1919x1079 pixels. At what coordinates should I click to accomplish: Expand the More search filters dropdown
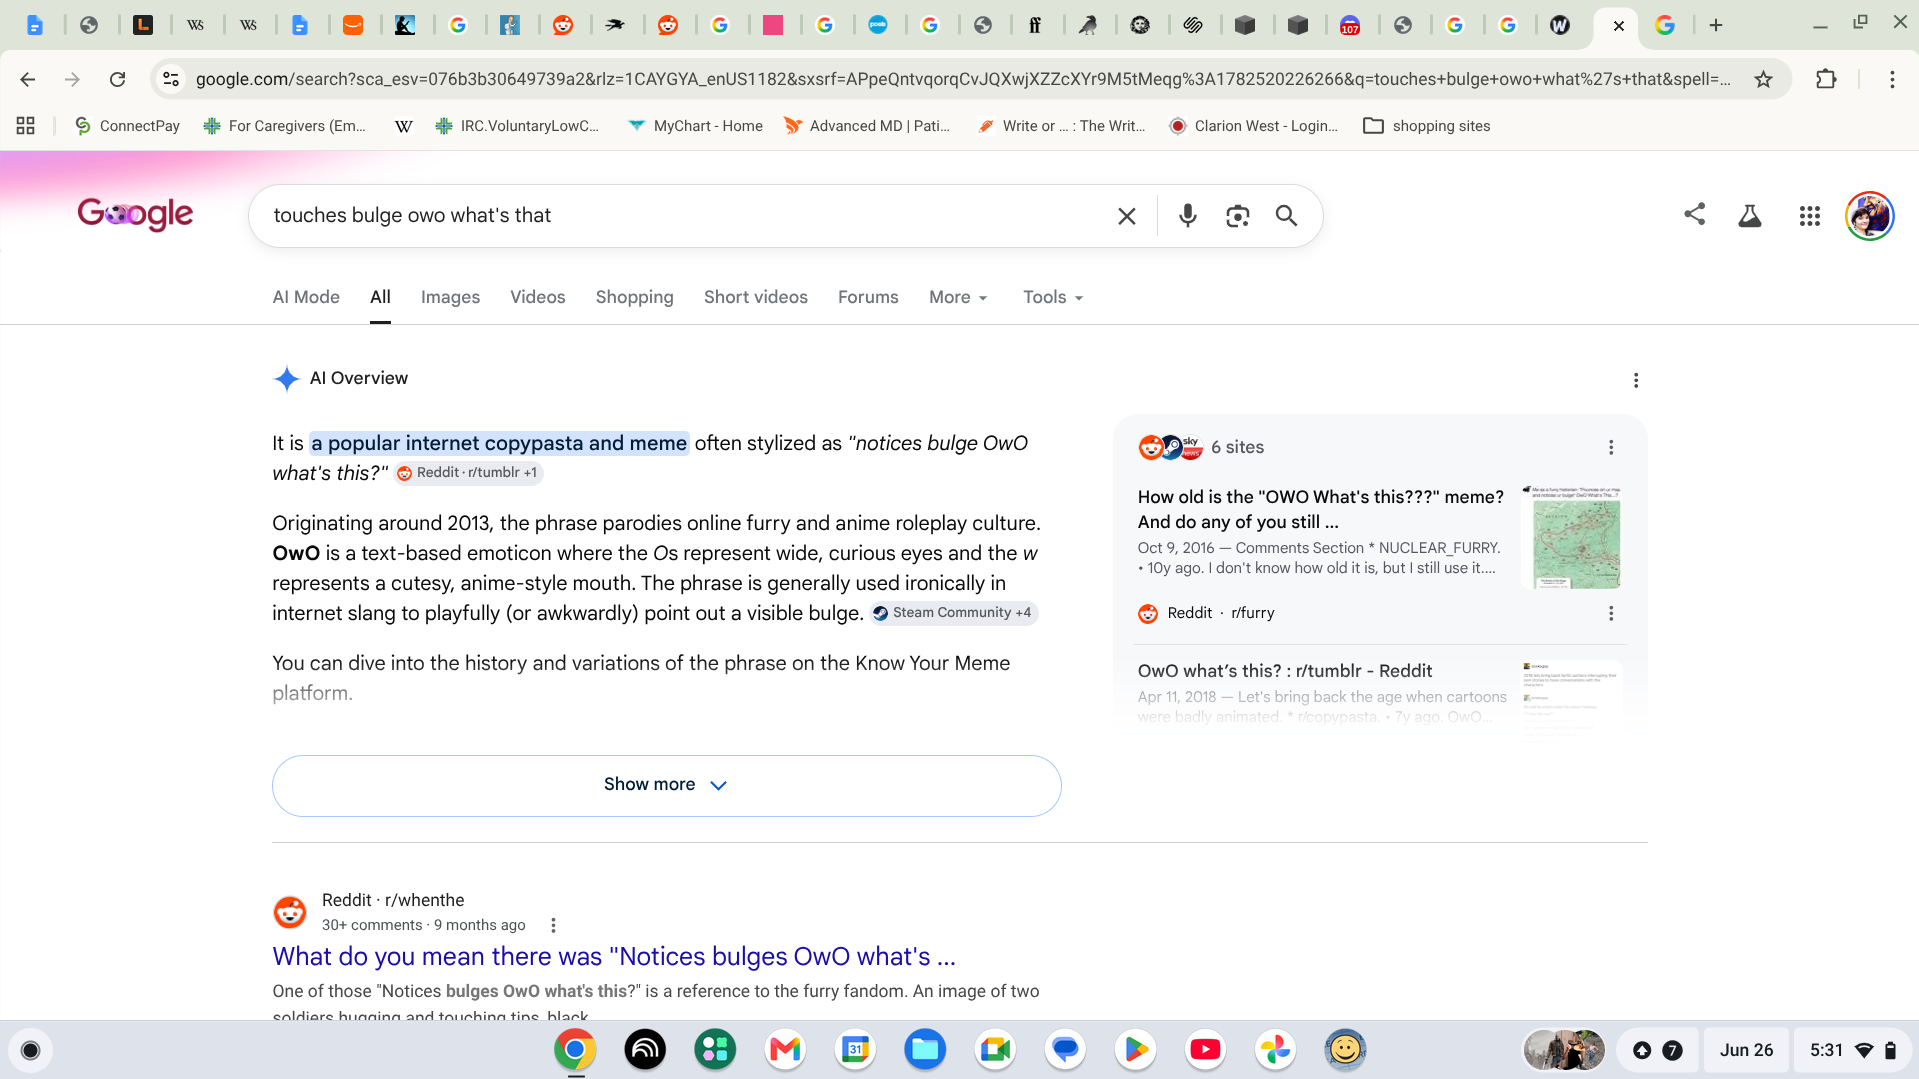pyautogui.click(x=958, y=297)
